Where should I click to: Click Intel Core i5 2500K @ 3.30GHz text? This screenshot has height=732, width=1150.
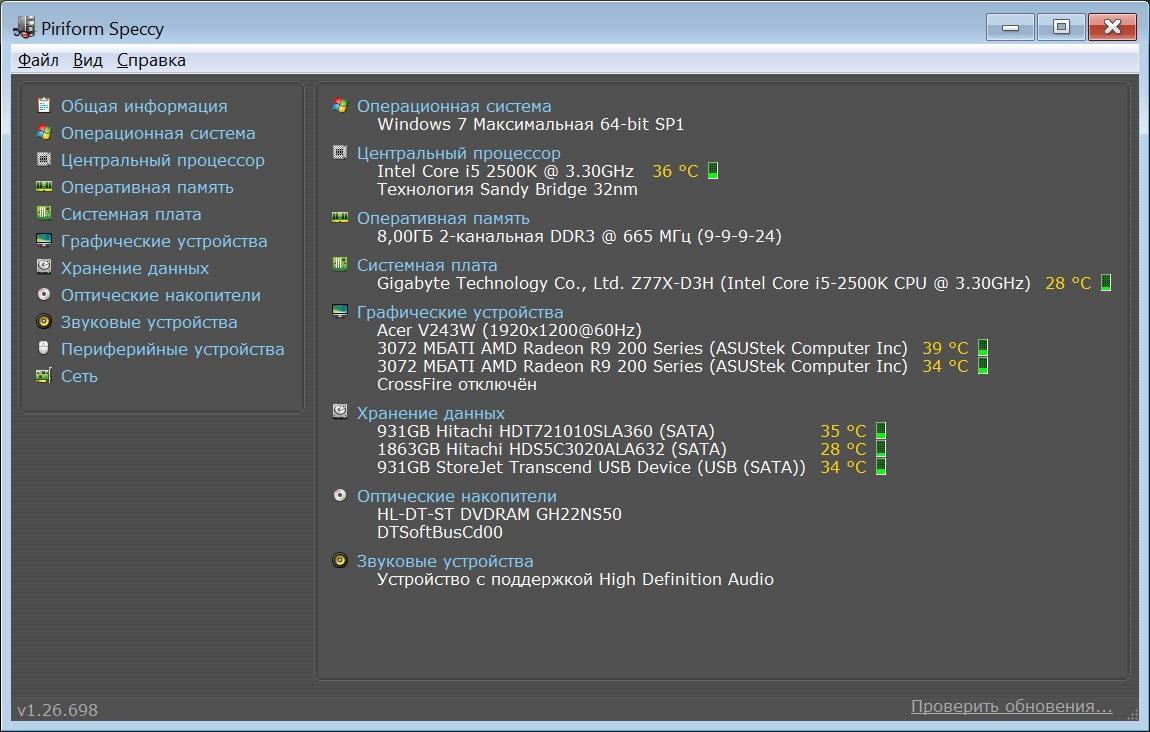505,171
